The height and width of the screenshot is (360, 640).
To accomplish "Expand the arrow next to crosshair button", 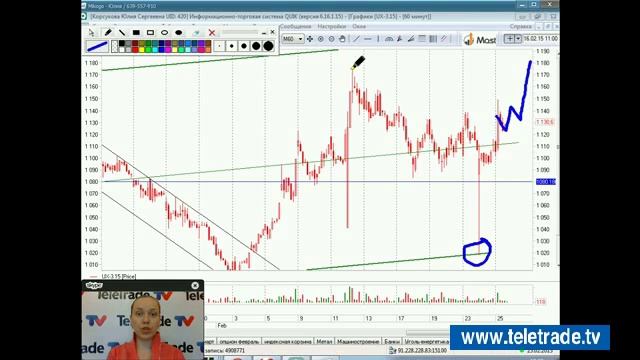I will click(x=518, y=39).
